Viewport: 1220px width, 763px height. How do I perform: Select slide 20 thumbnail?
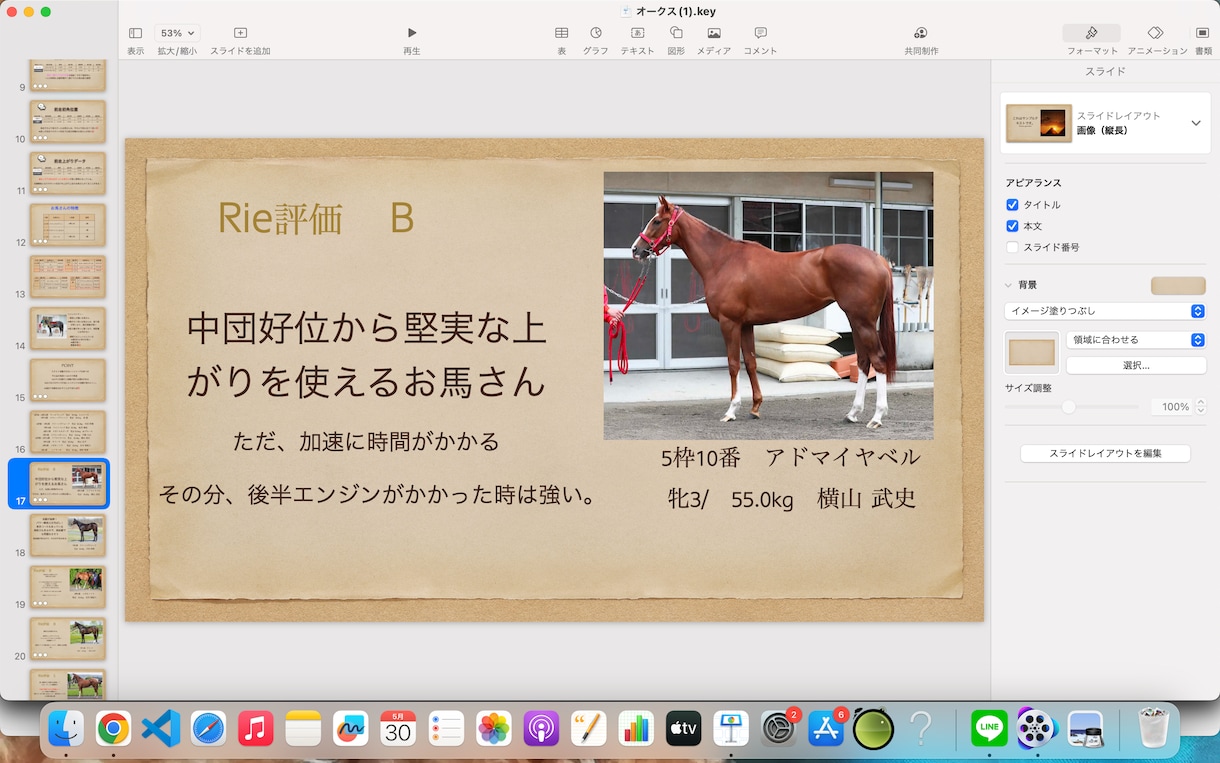click(x=68, y=639)
